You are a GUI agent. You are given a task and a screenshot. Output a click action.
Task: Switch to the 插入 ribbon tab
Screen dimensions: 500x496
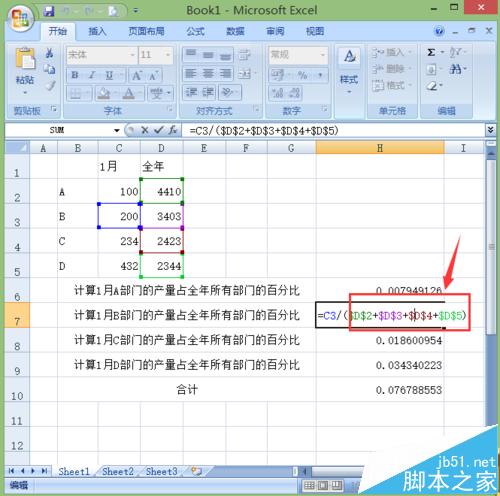pyautogui.click(x=97, y=31)
